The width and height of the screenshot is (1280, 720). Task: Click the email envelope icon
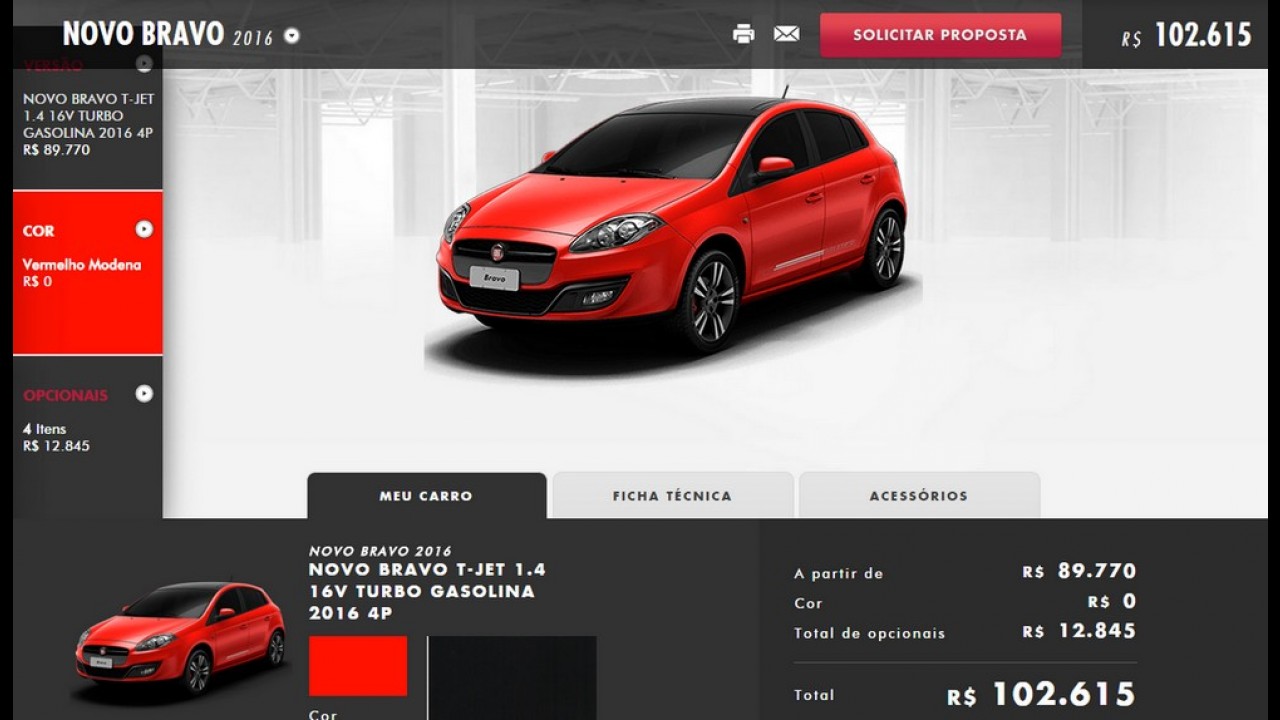click(786, 34)
